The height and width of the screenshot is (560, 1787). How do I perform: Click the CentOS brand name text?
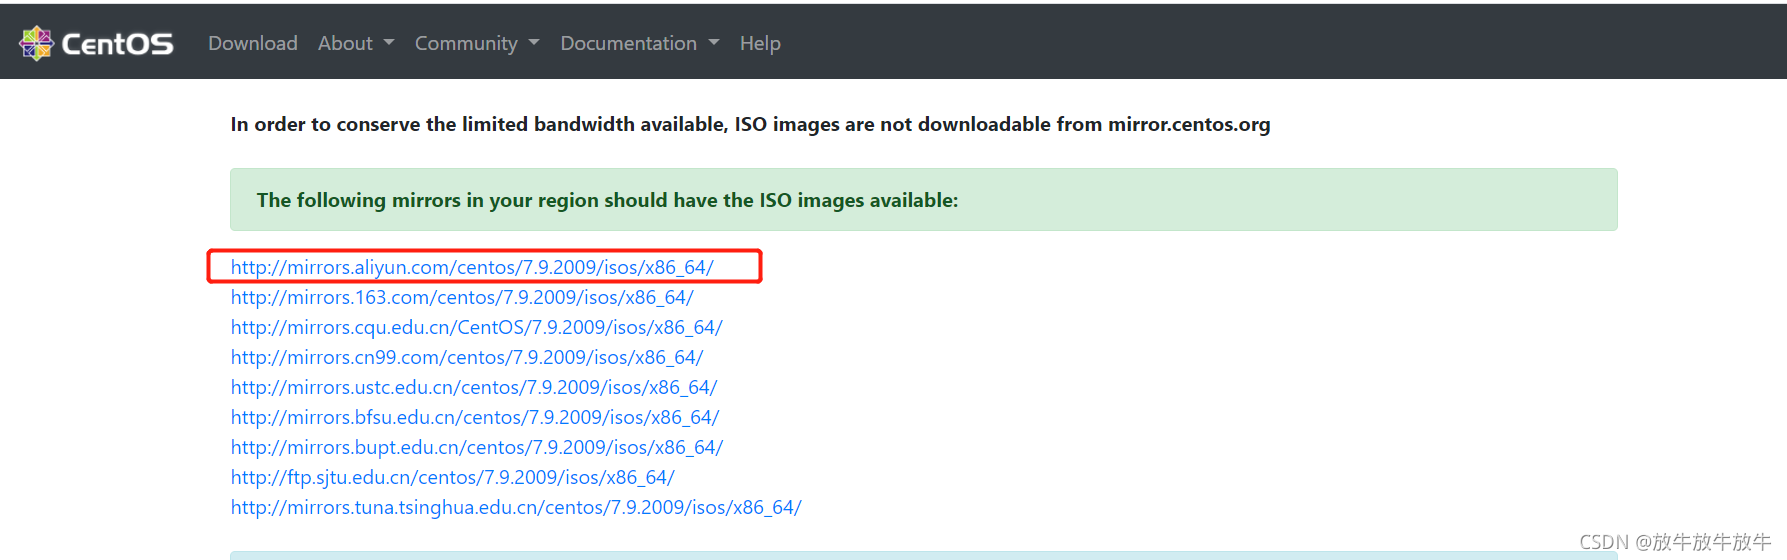(x=117, y=44)
